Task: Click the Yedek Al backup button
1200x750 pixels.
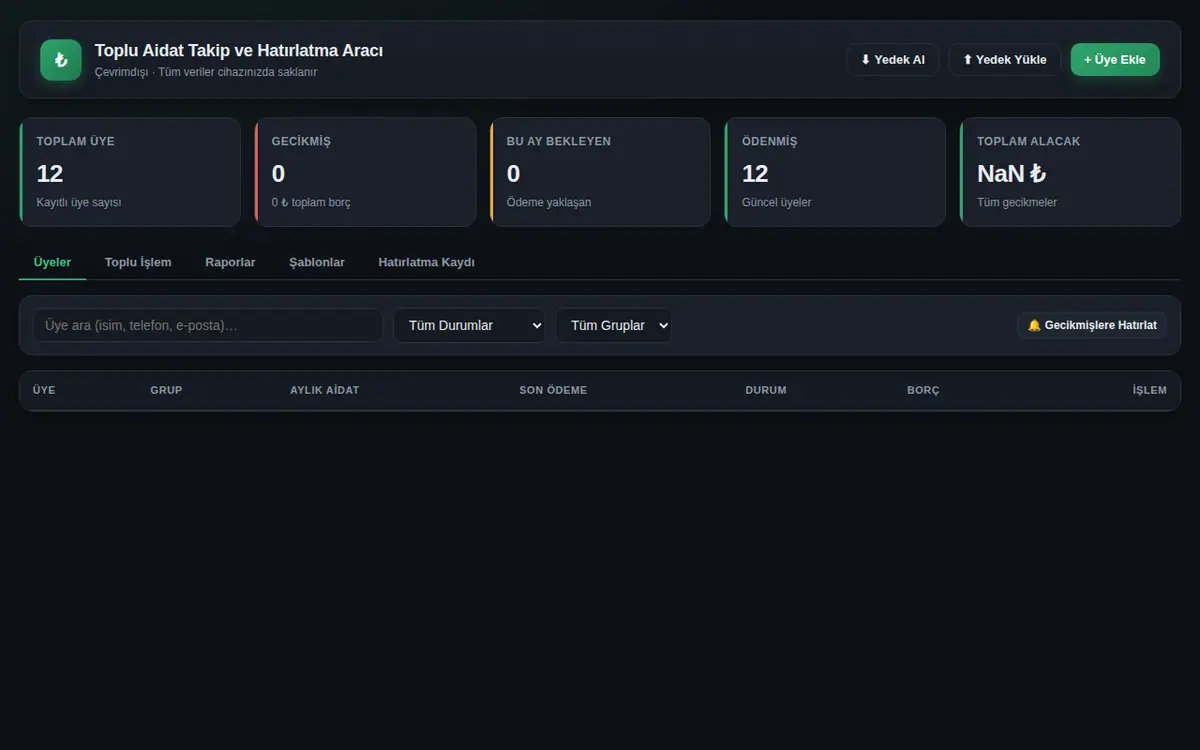Action: click(893, 60)
